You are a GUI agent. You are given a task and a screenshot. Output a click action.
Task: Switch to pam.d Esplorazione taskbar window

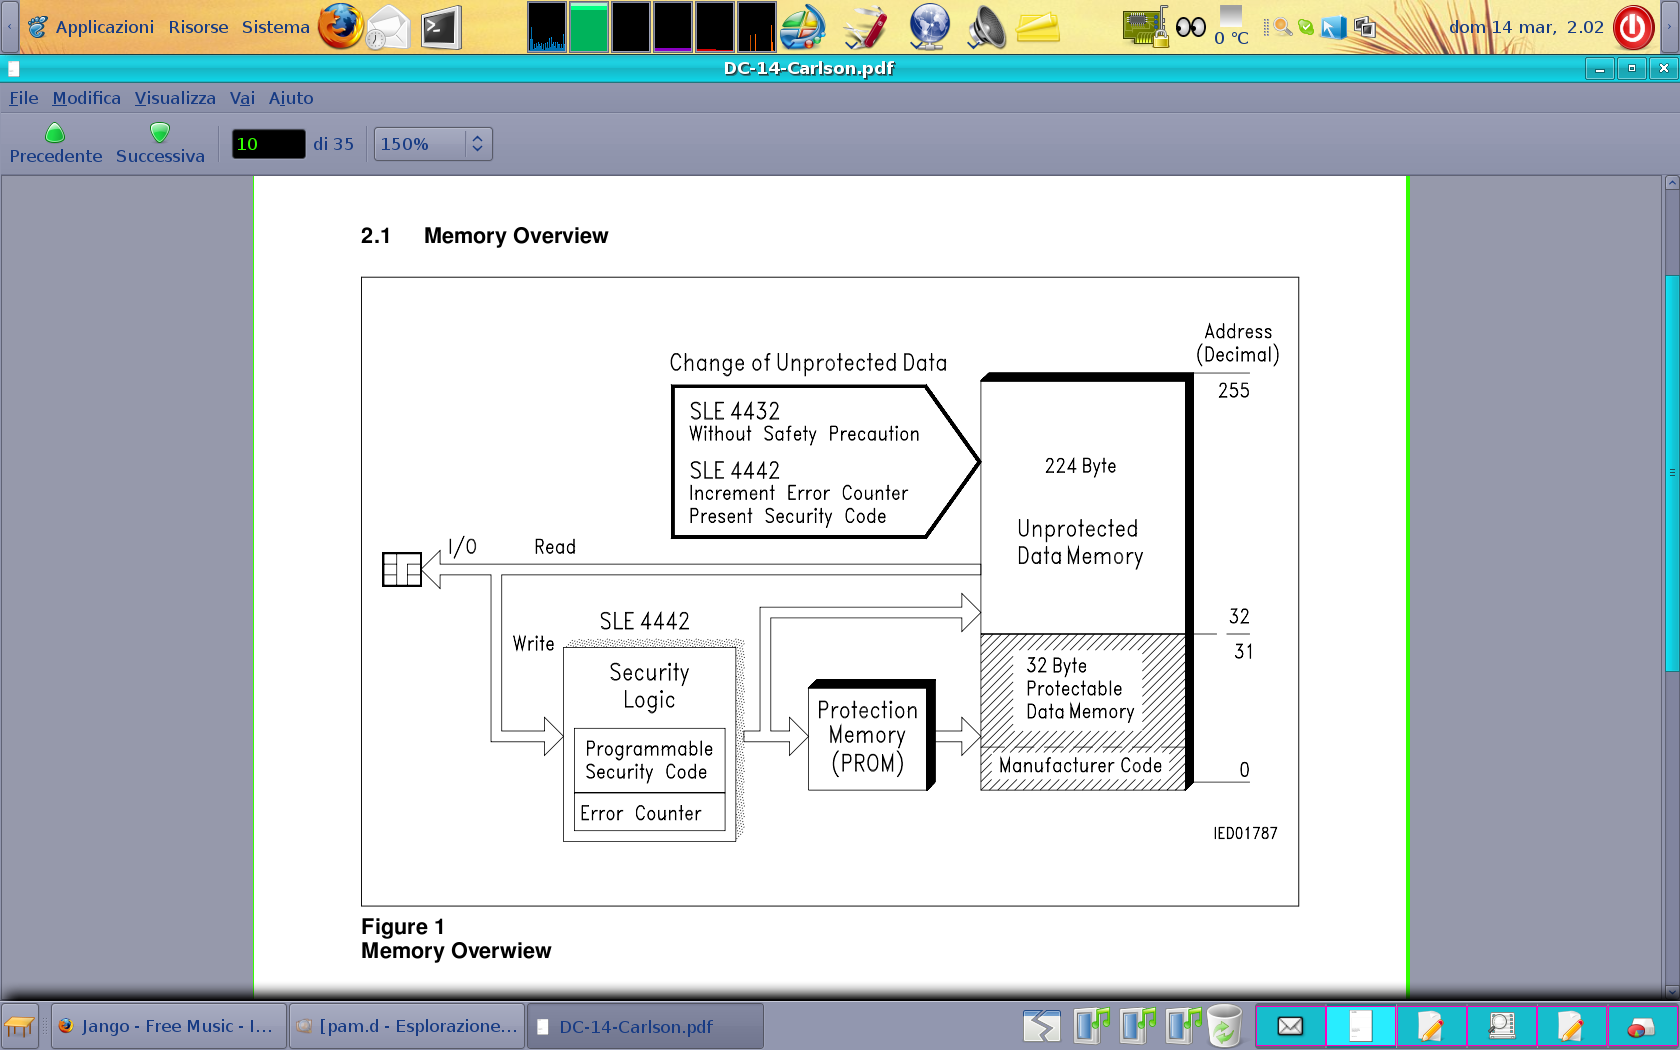pyautogui.click(x=407, y=1026)
